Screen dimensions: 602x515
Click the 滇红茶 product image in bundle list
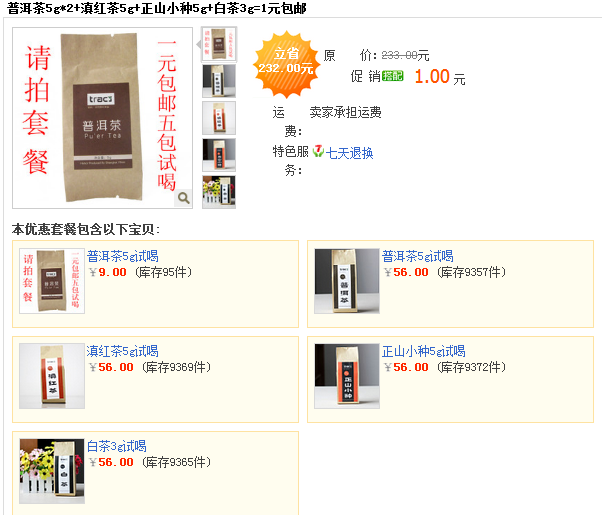point(52,376)
